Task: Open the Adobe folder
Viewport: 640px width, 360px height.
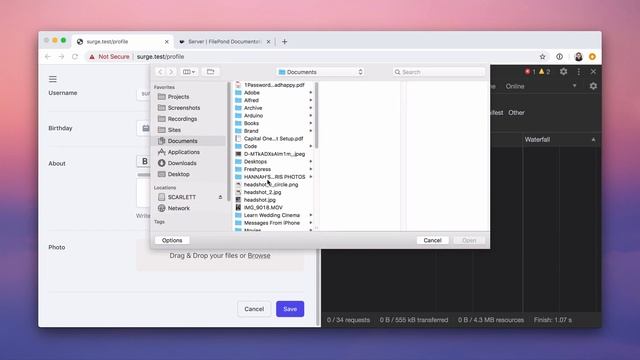Action: [x=251, y=93]
